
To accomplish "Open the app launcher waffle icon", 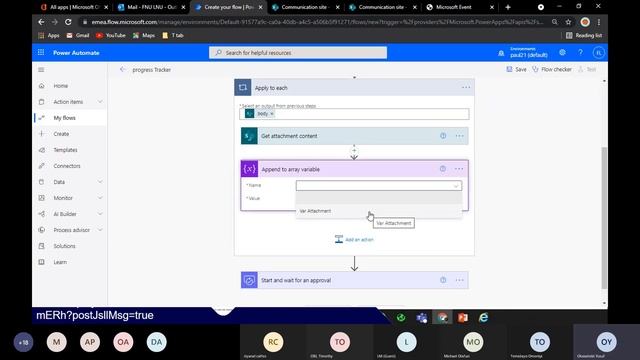I will [x=41, y=52].
